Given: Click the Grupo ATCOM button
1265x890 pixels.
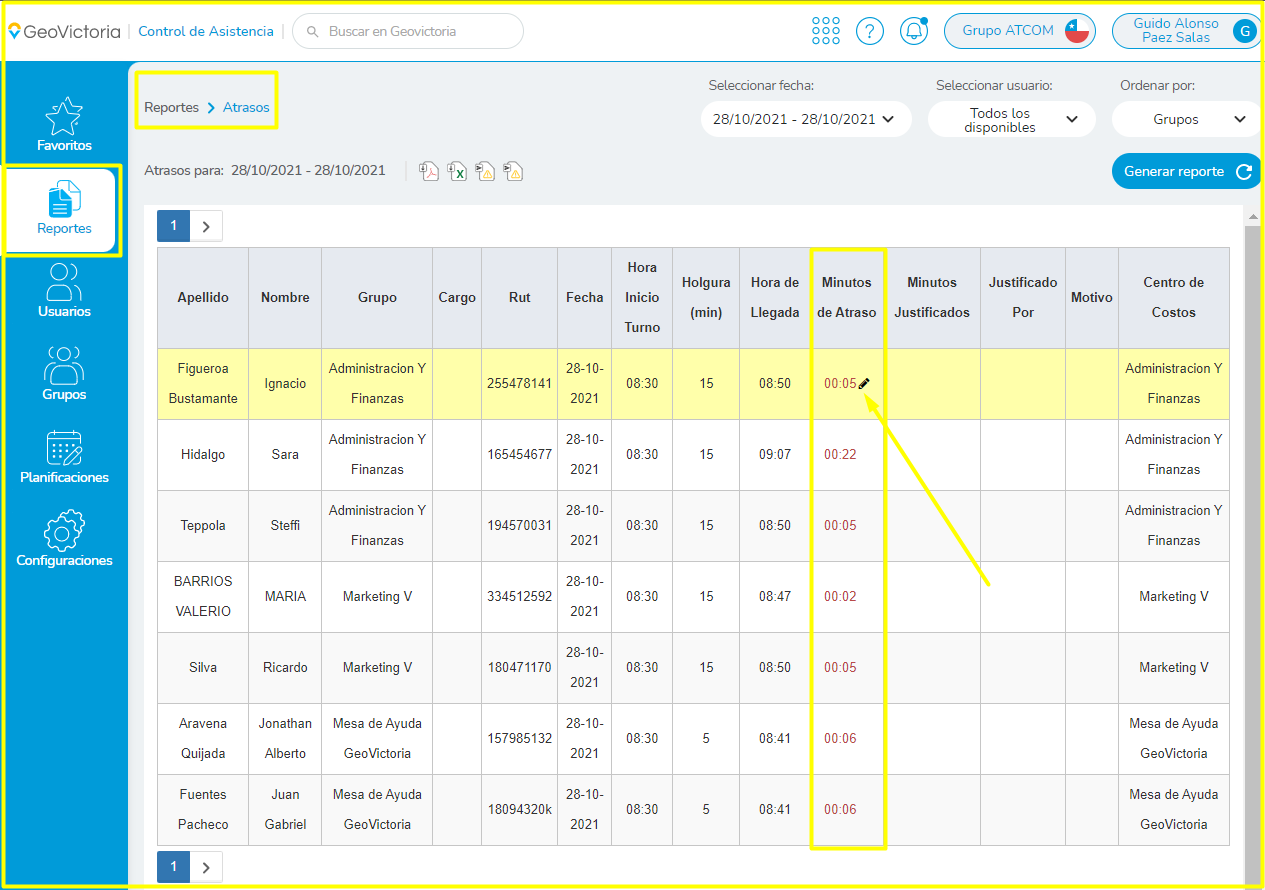Looking at the screenshot, I should [x=1019, y=31].
